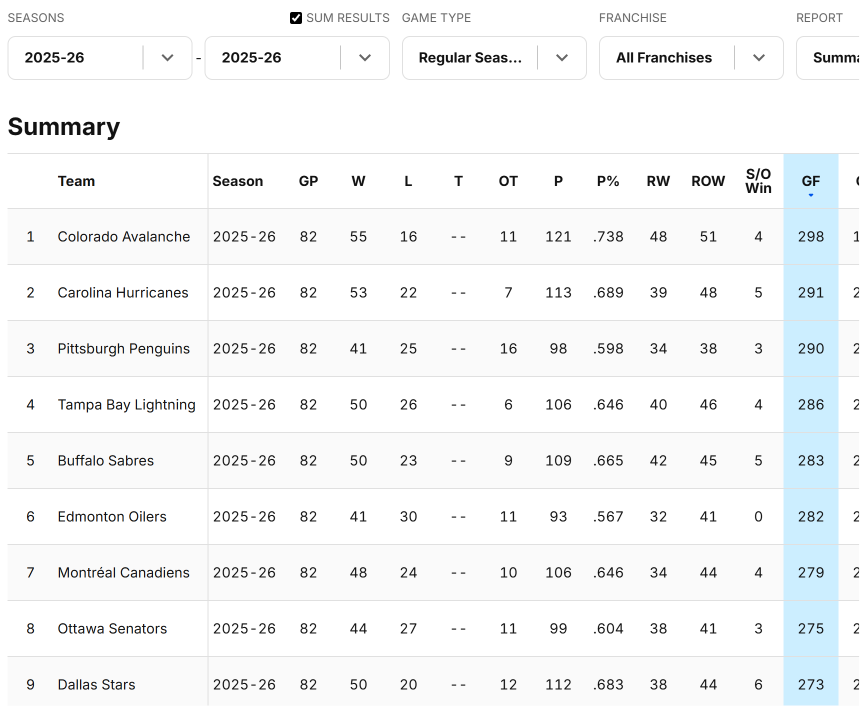The width and height of the screenshot is (860, 706).
Task: Open the starting season 2025-26 dropdown
Action: [100, 58]
